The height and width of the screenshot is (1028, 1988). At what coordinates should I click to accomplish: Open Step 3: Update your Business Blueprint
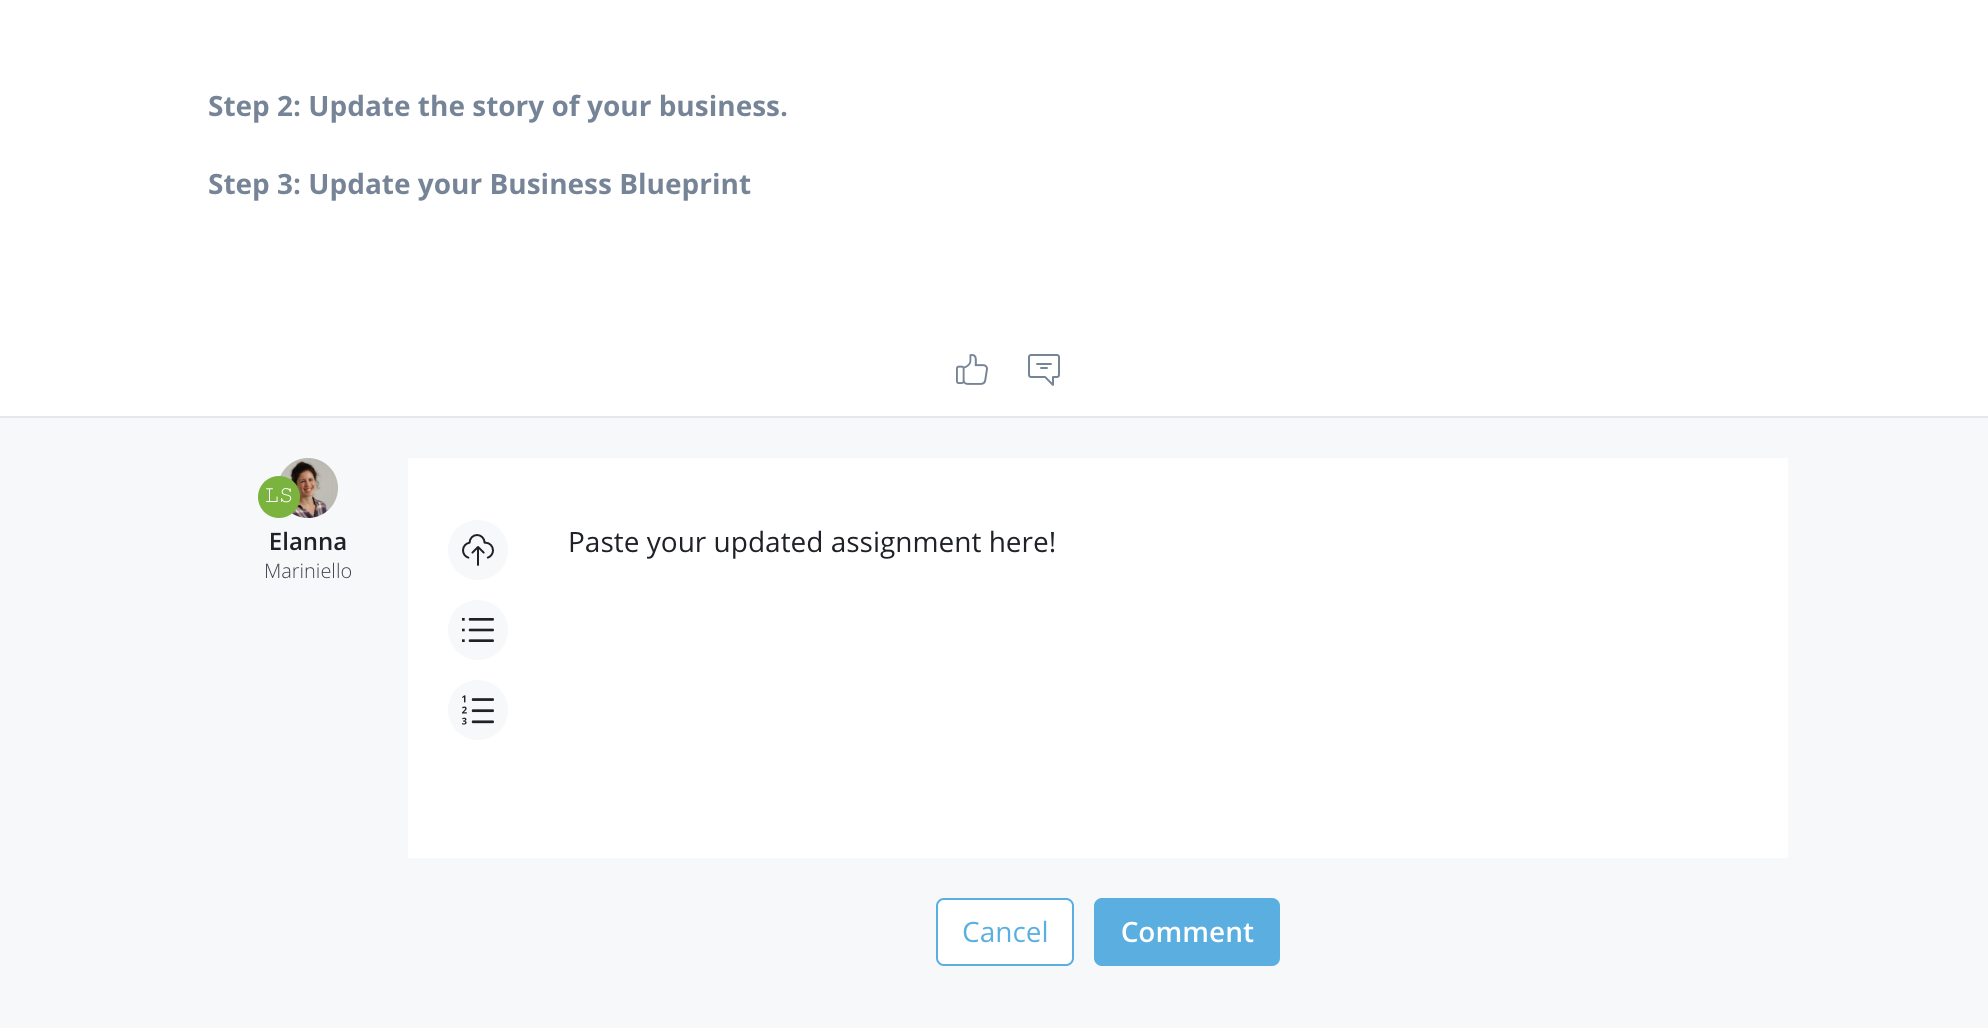click(x=479, y=184)
